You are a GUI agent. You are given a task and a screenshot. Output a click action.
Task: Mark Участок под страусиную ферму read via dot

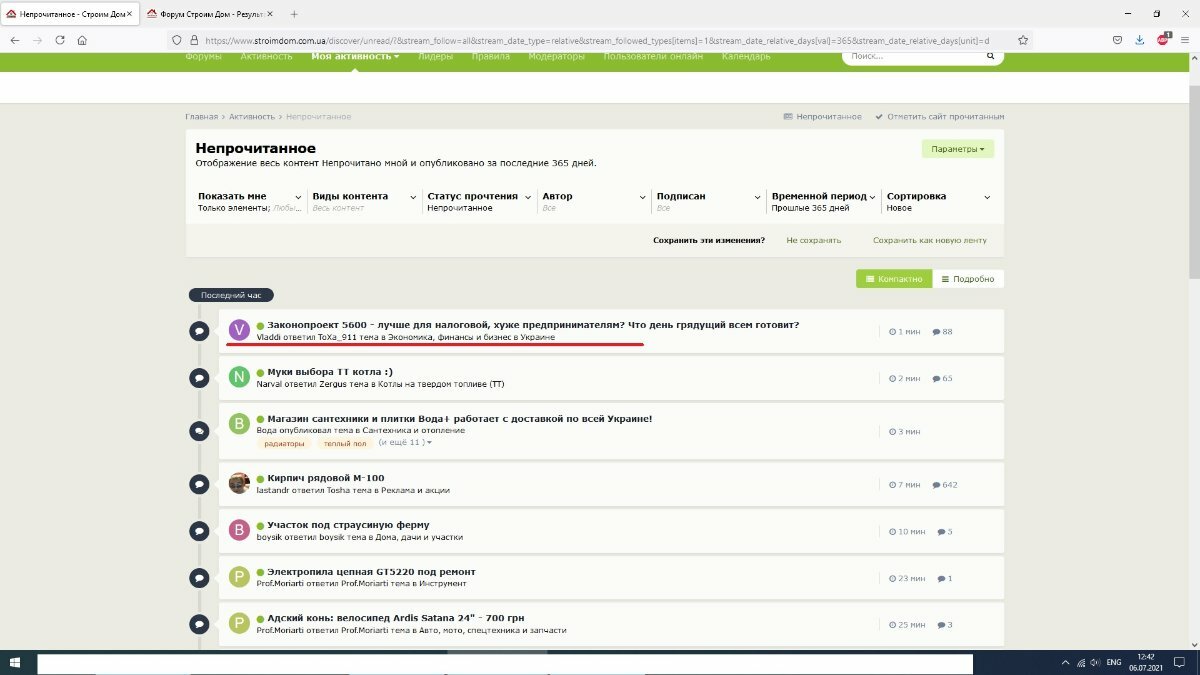(x=260, y=525)
